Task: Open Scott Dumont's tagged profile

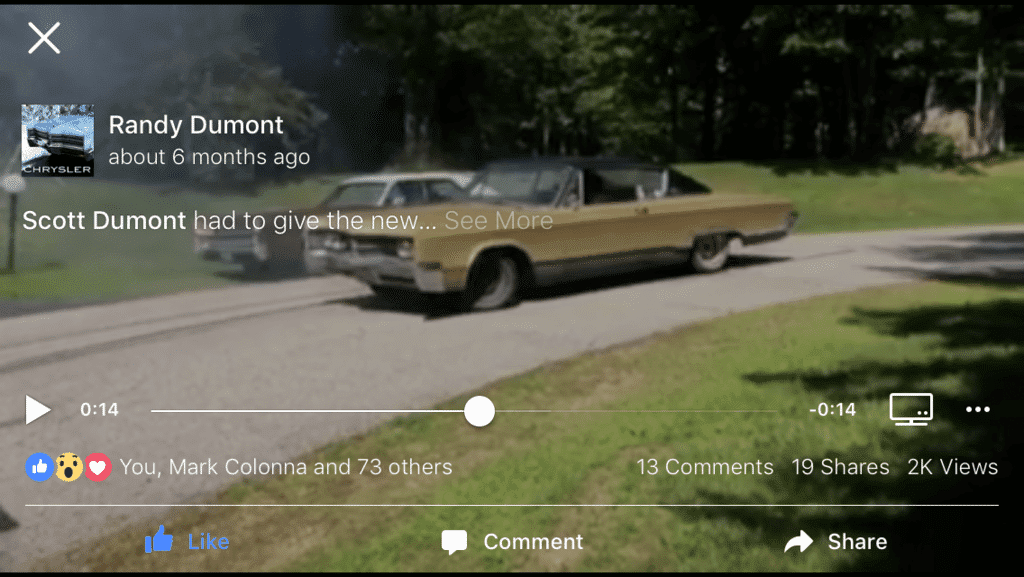Action: click(x=104, y=221)
